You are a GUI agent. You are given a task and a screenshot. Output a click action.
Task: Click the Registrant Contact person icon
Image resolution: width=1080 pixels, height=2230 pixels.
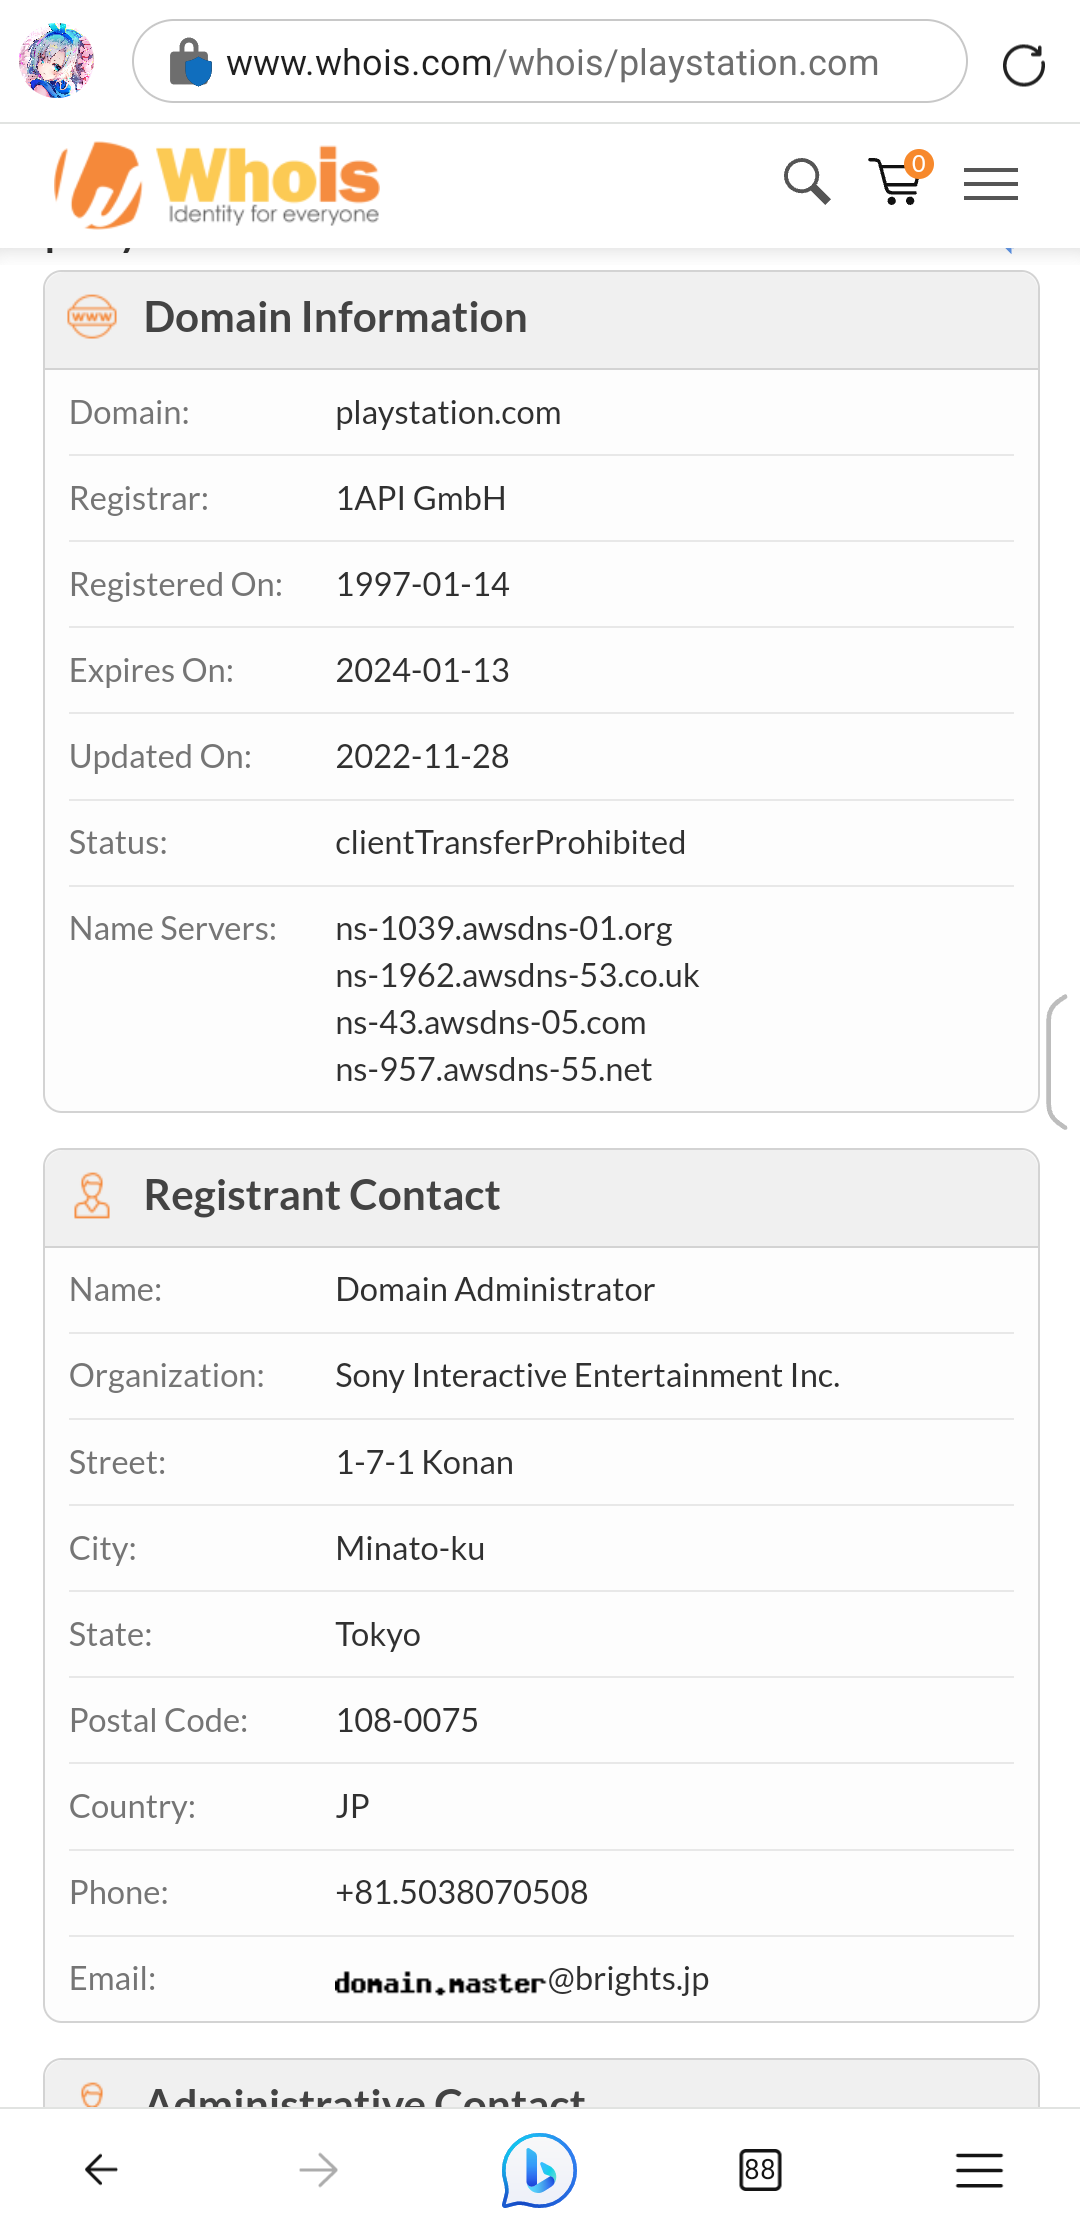tap(92, 1195)
